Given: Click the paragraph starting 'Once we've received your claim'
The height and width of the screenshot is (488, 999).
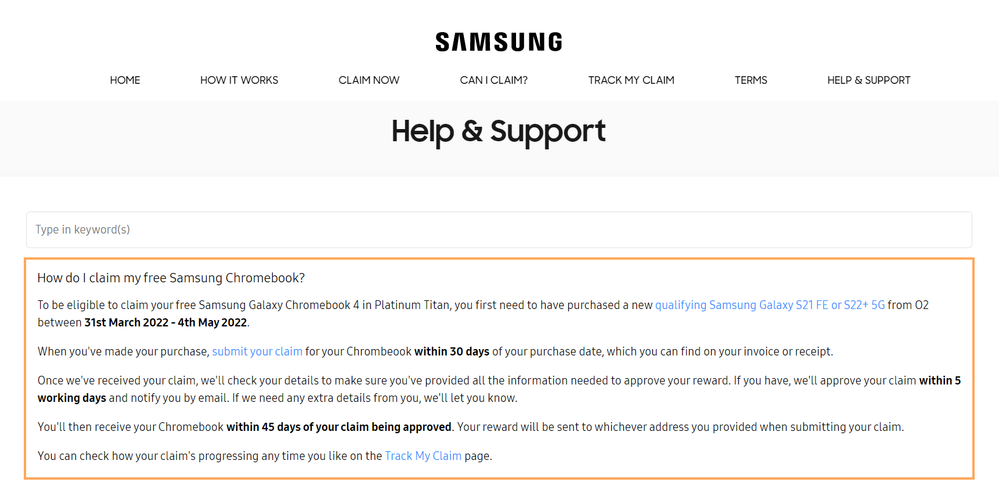Looking at the screenshot, I should pyautogui.click(x=499, y=389).
